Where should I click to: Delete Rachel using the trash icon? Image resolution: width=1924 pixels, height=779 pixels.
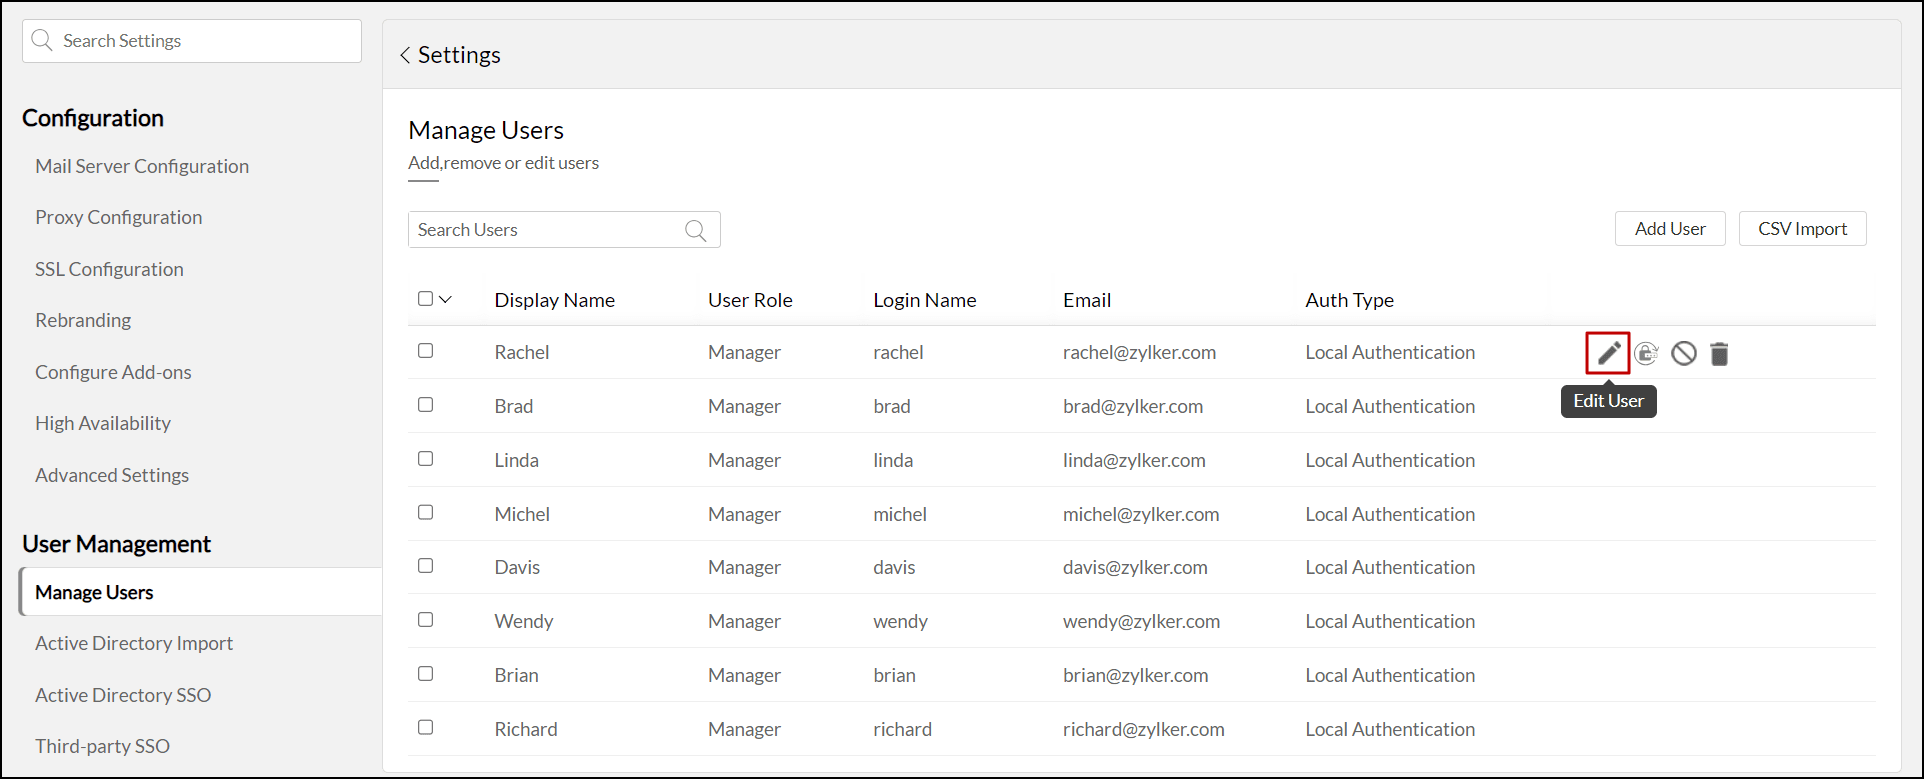[x=1719, y=354]
